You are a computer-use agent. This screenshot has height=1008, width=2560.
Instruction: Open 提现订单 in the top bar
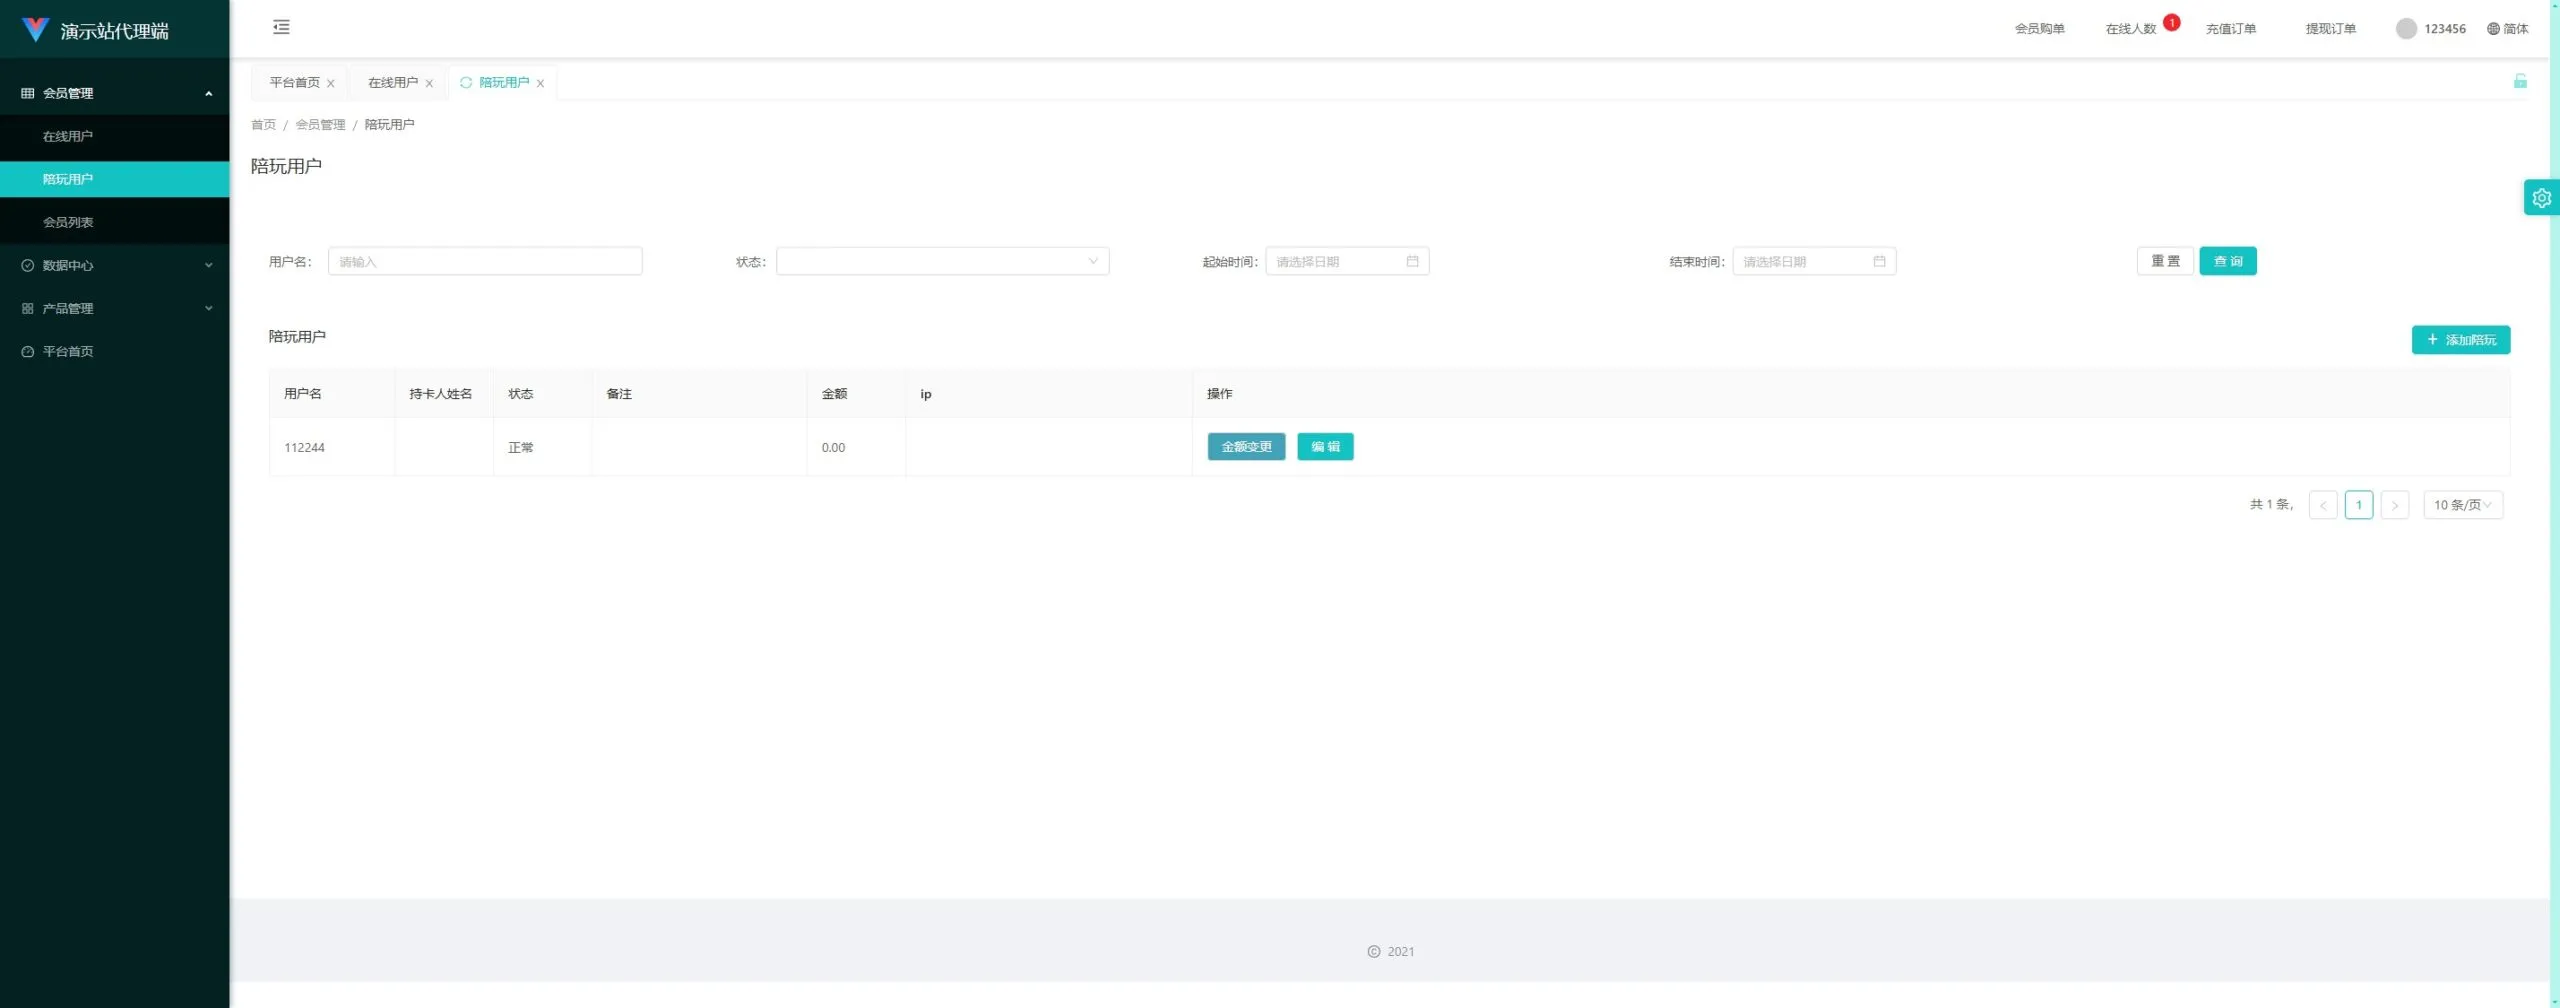(2330, 29)
